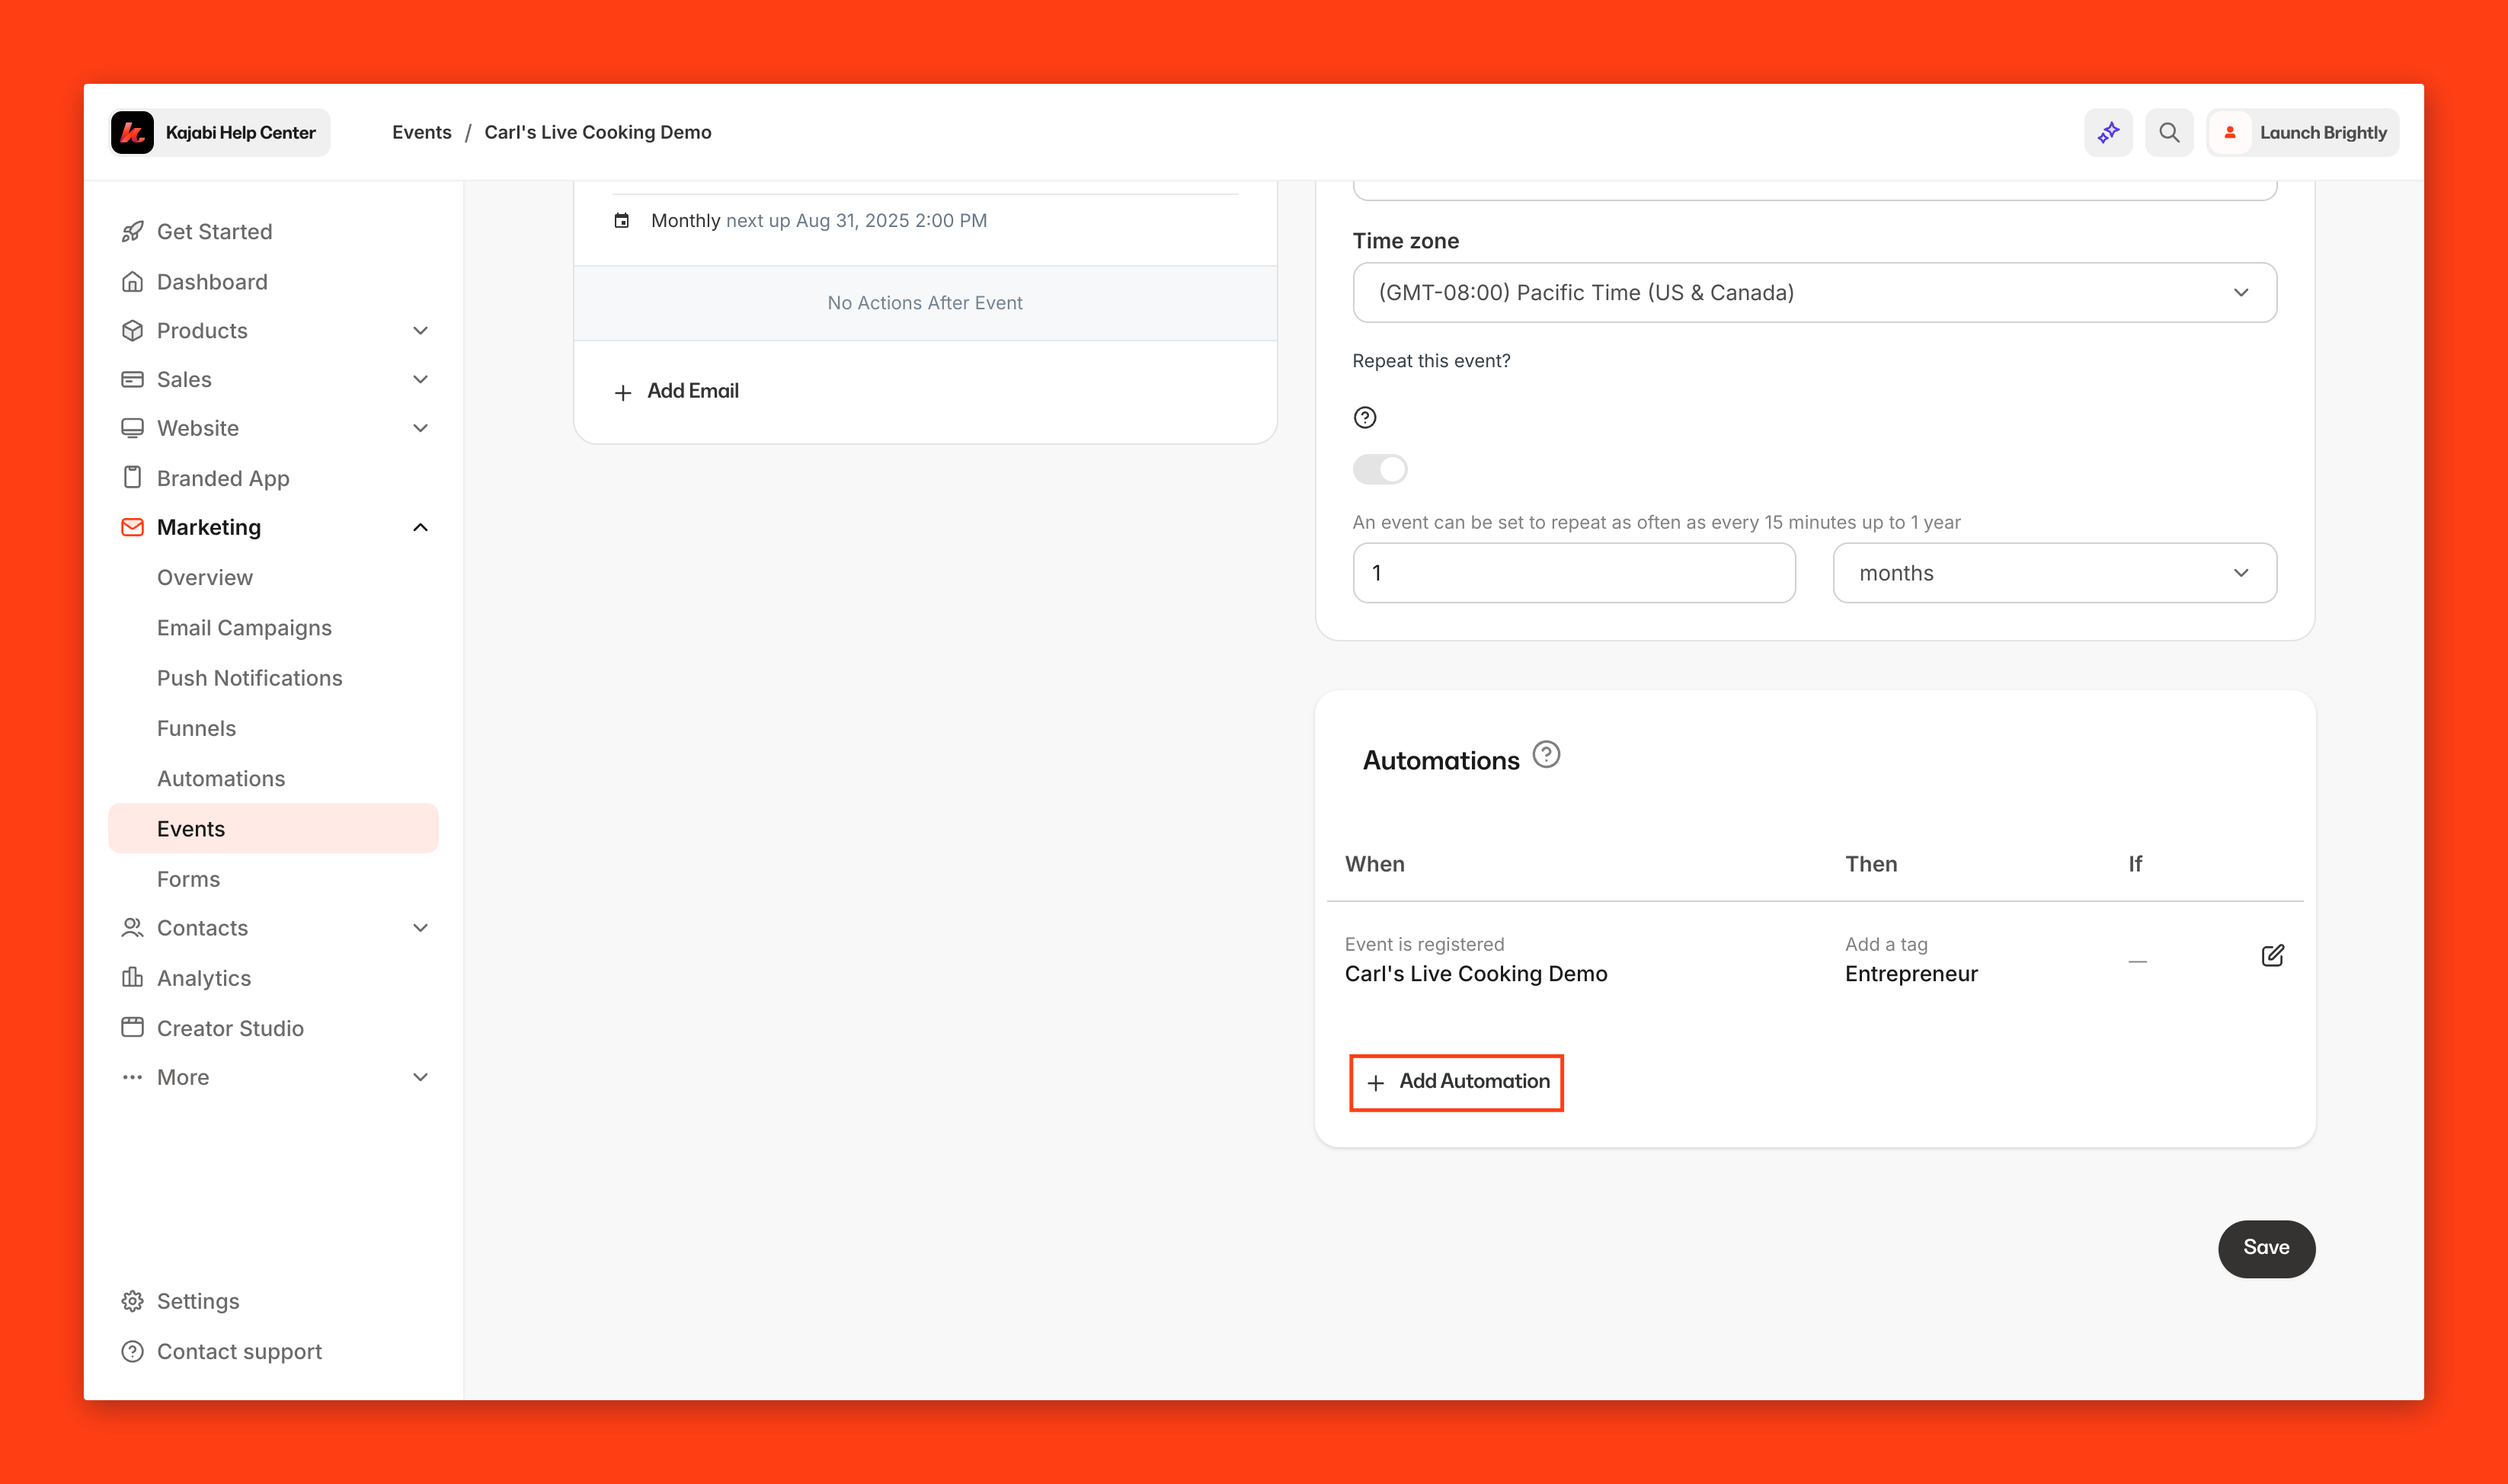Click the calendar icon beside Monthly
Viewport: 2508px width, 1484px height.
coord(621,221)
